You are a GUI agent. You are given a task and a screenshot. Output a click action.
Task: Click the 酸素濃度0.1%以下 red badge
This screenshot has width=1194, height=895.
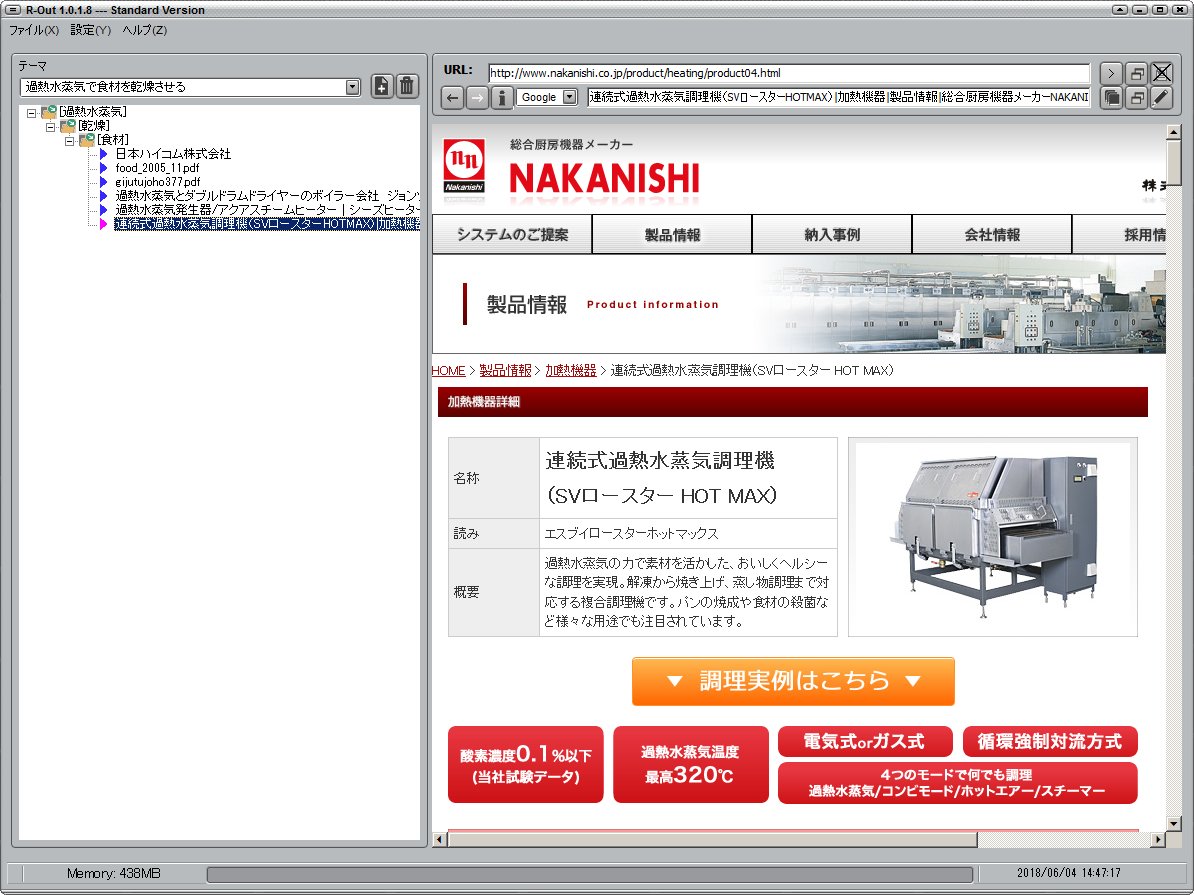click(525, 765)
